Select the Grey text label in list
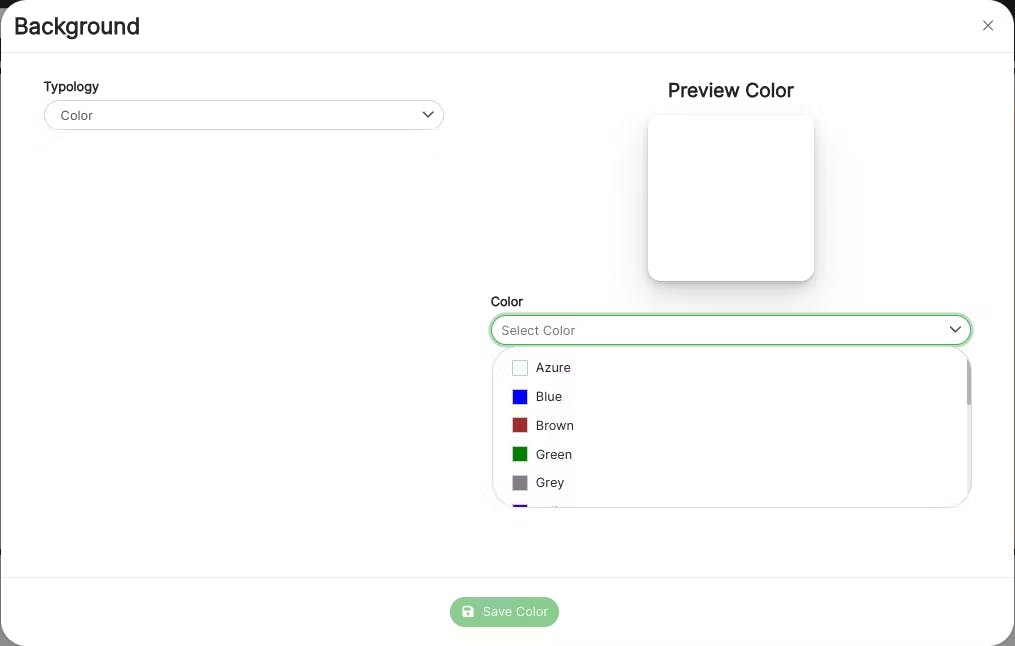Image resolution: width=1015 pixels, height=646 pixels. point(550,483)
